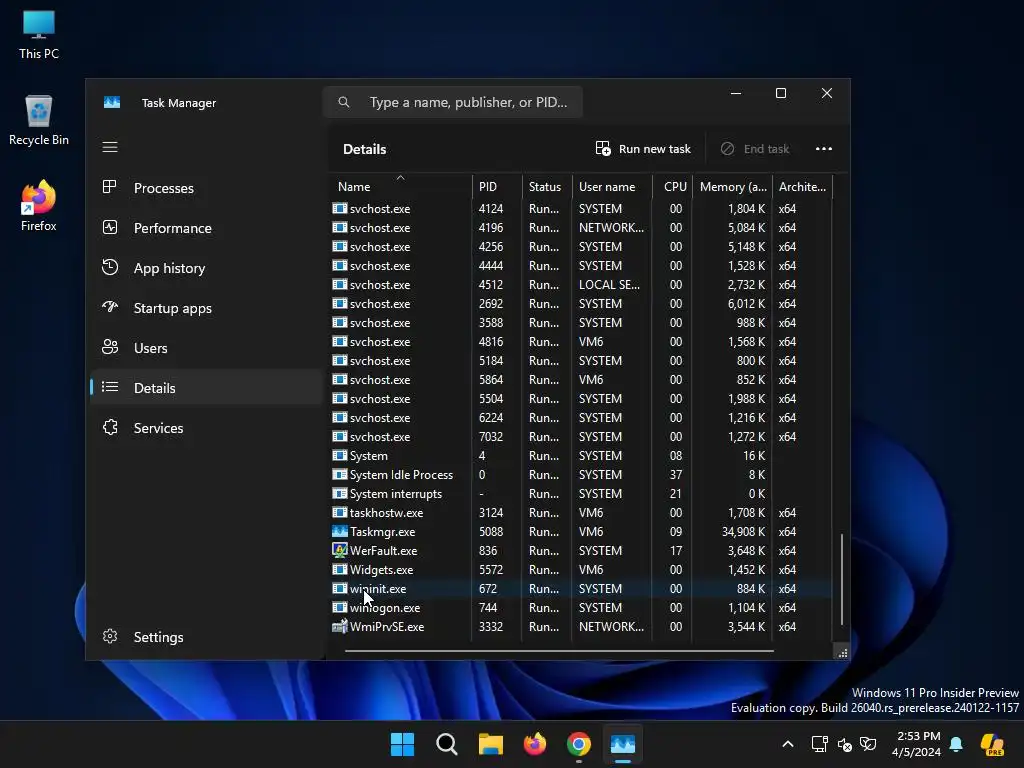1024x768 pixels.
Task: Select the System Idle Process row
Action: 581,475
